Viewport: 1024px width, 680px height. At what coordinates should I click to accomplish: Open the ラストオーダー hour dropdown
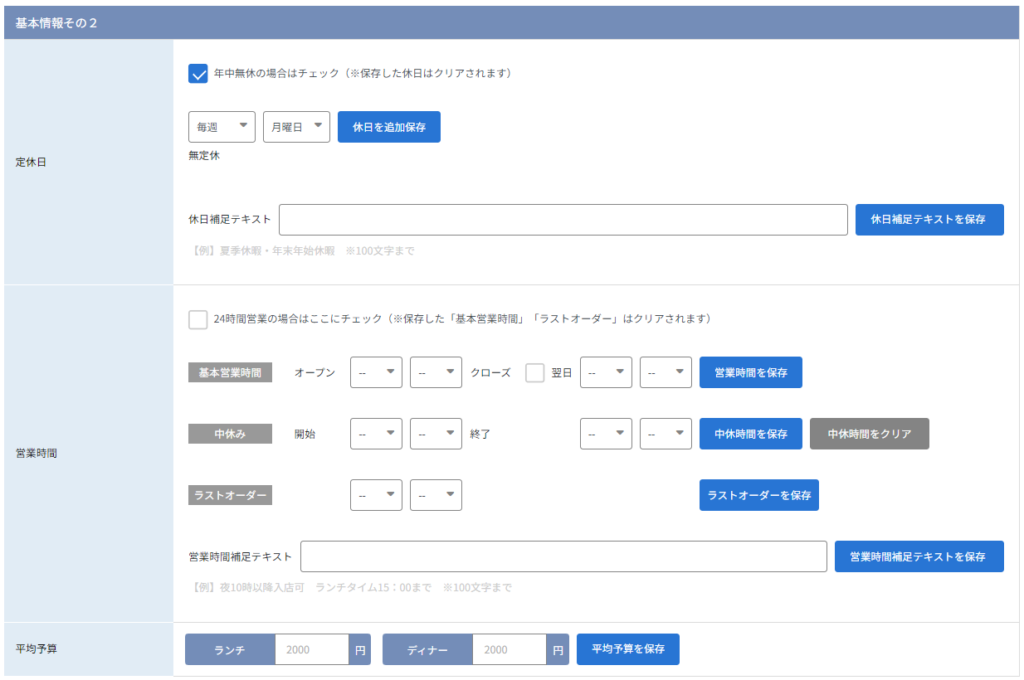[x=376, y=495]
